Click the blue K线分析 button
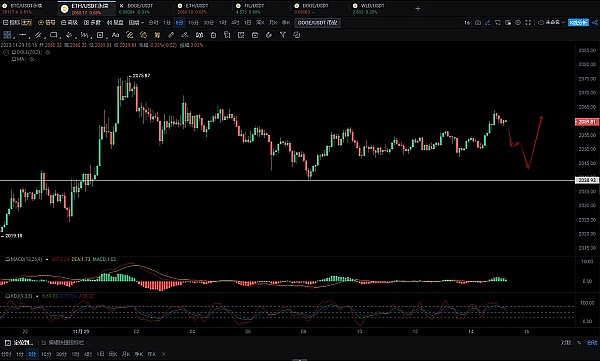The width and height of the screenshot is (600, 361). pyautogui.click(x=578, y=23)
